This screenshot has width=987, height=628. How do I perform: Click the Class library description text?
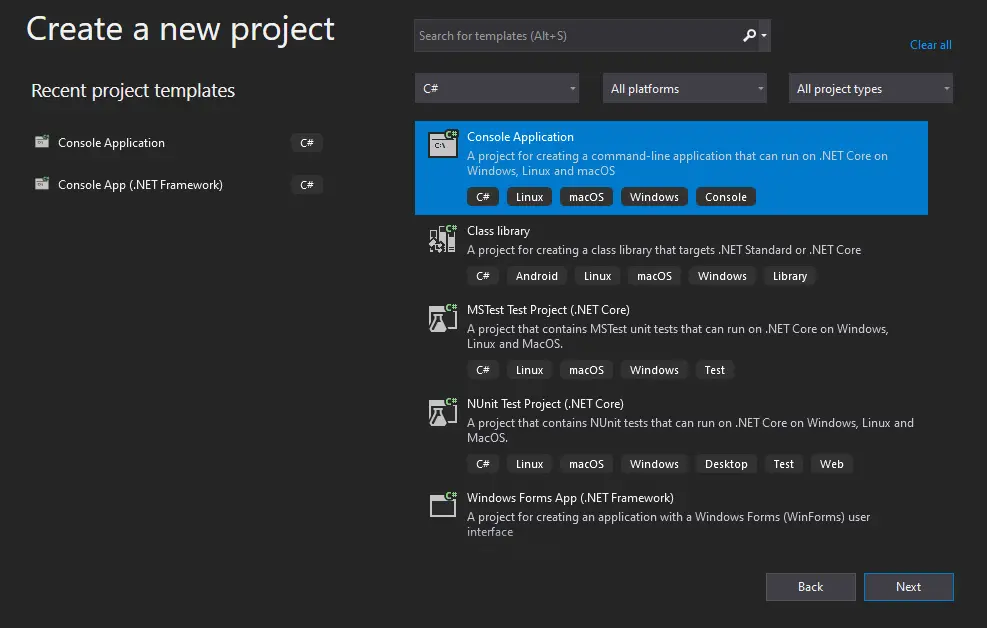[x=664, y=250]
